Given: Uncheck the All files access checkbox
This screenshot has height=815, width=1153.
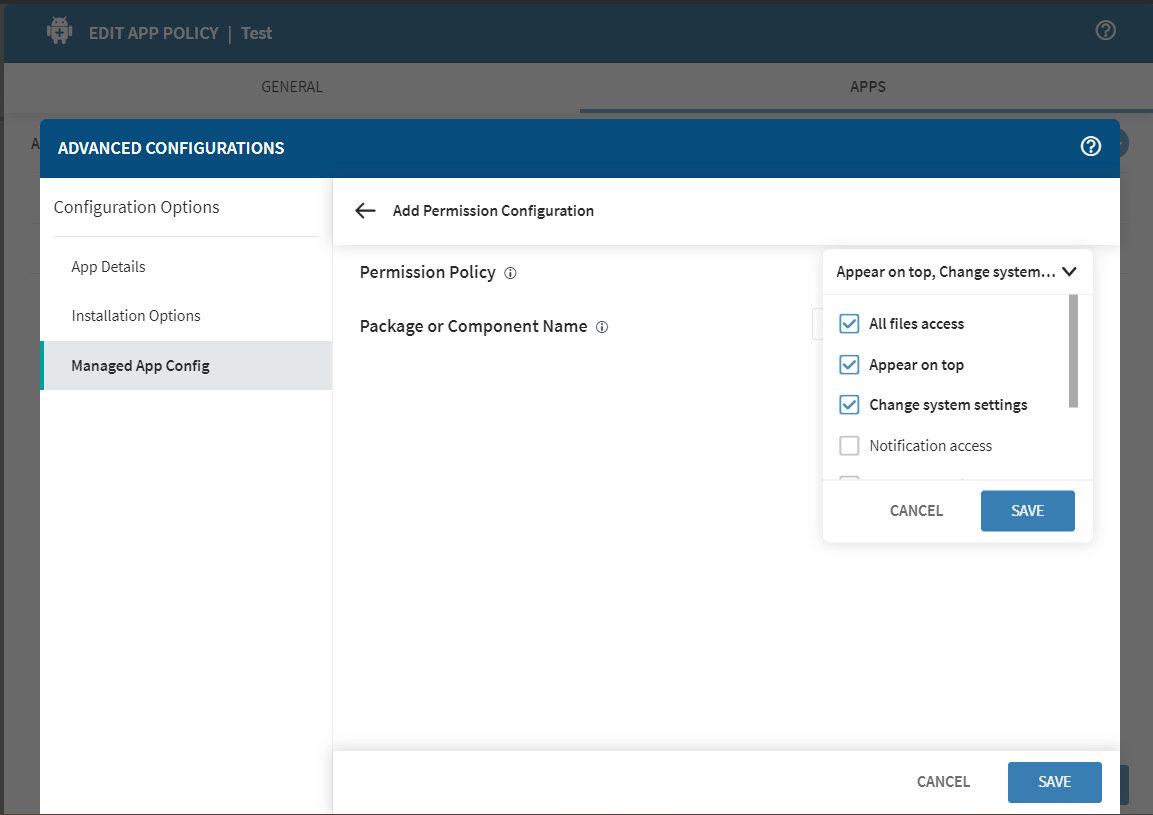Looking at the screenshot, I should point(849,324).
